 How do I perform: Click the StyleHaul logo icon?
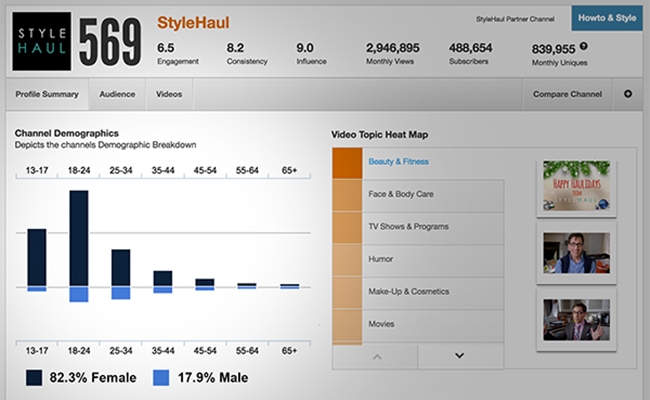click(x=42, y=44)
